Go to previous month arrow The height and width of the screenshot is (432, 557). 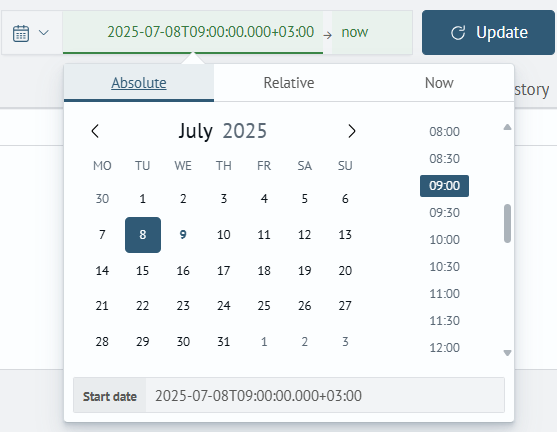95,131
